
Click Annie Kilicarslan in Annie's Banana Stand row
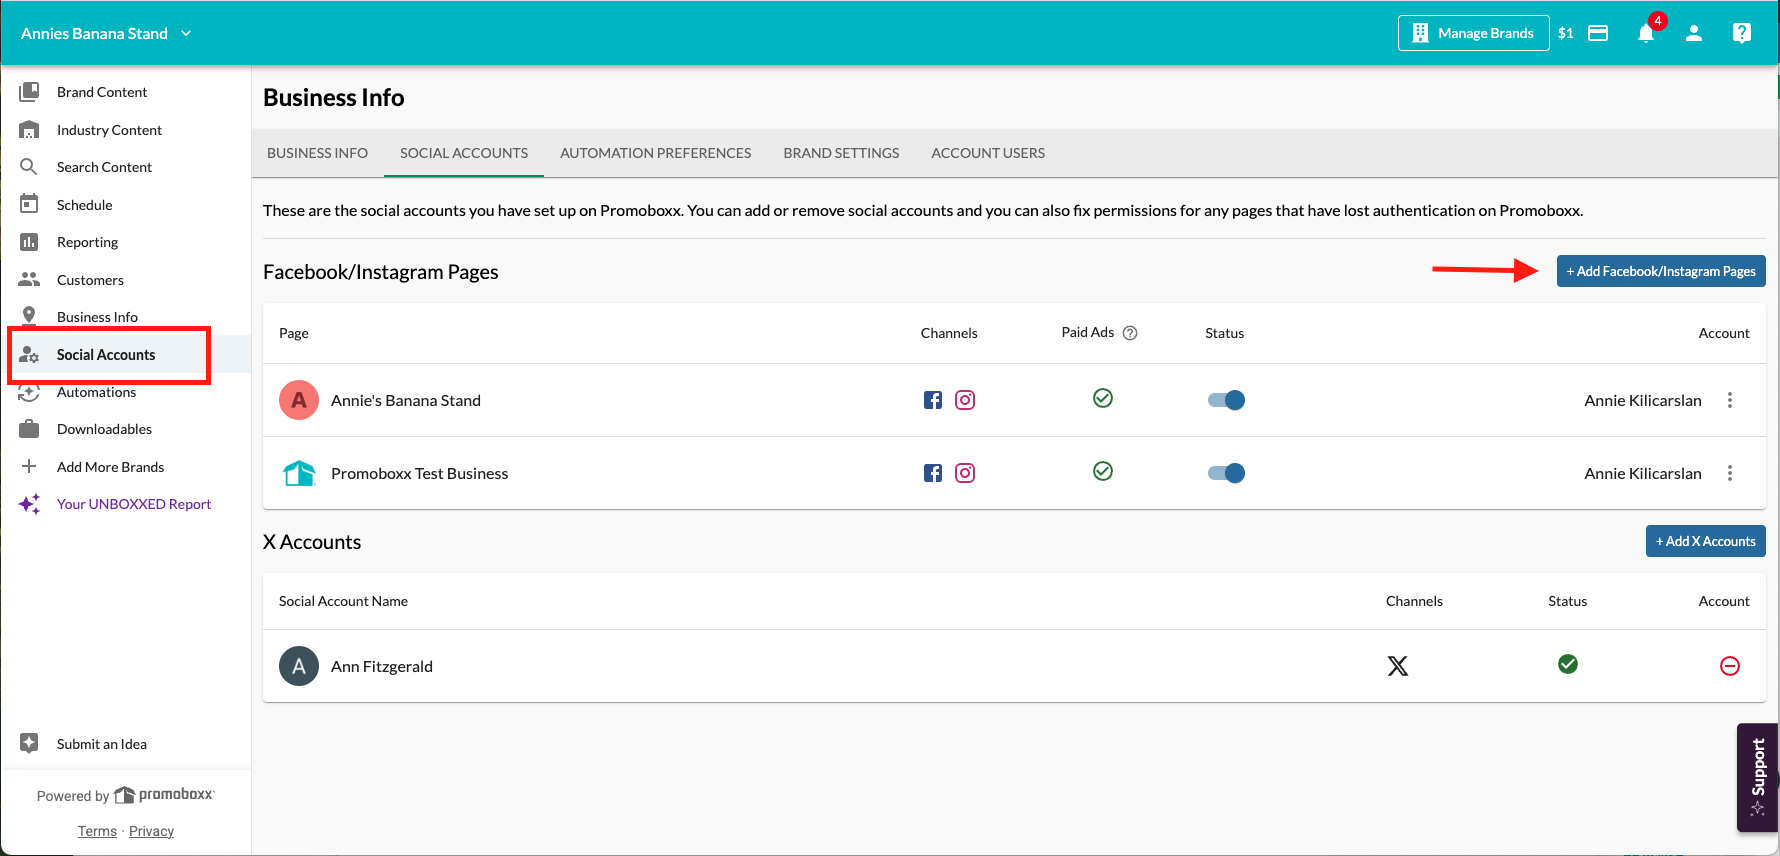tap(1643, 400)
